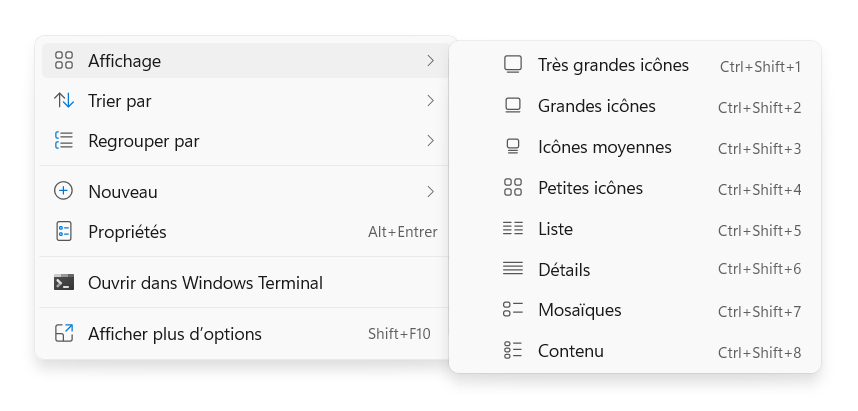858x411 pixels.
Task: Click the Propriétés document icon
Action: point(64,231)
